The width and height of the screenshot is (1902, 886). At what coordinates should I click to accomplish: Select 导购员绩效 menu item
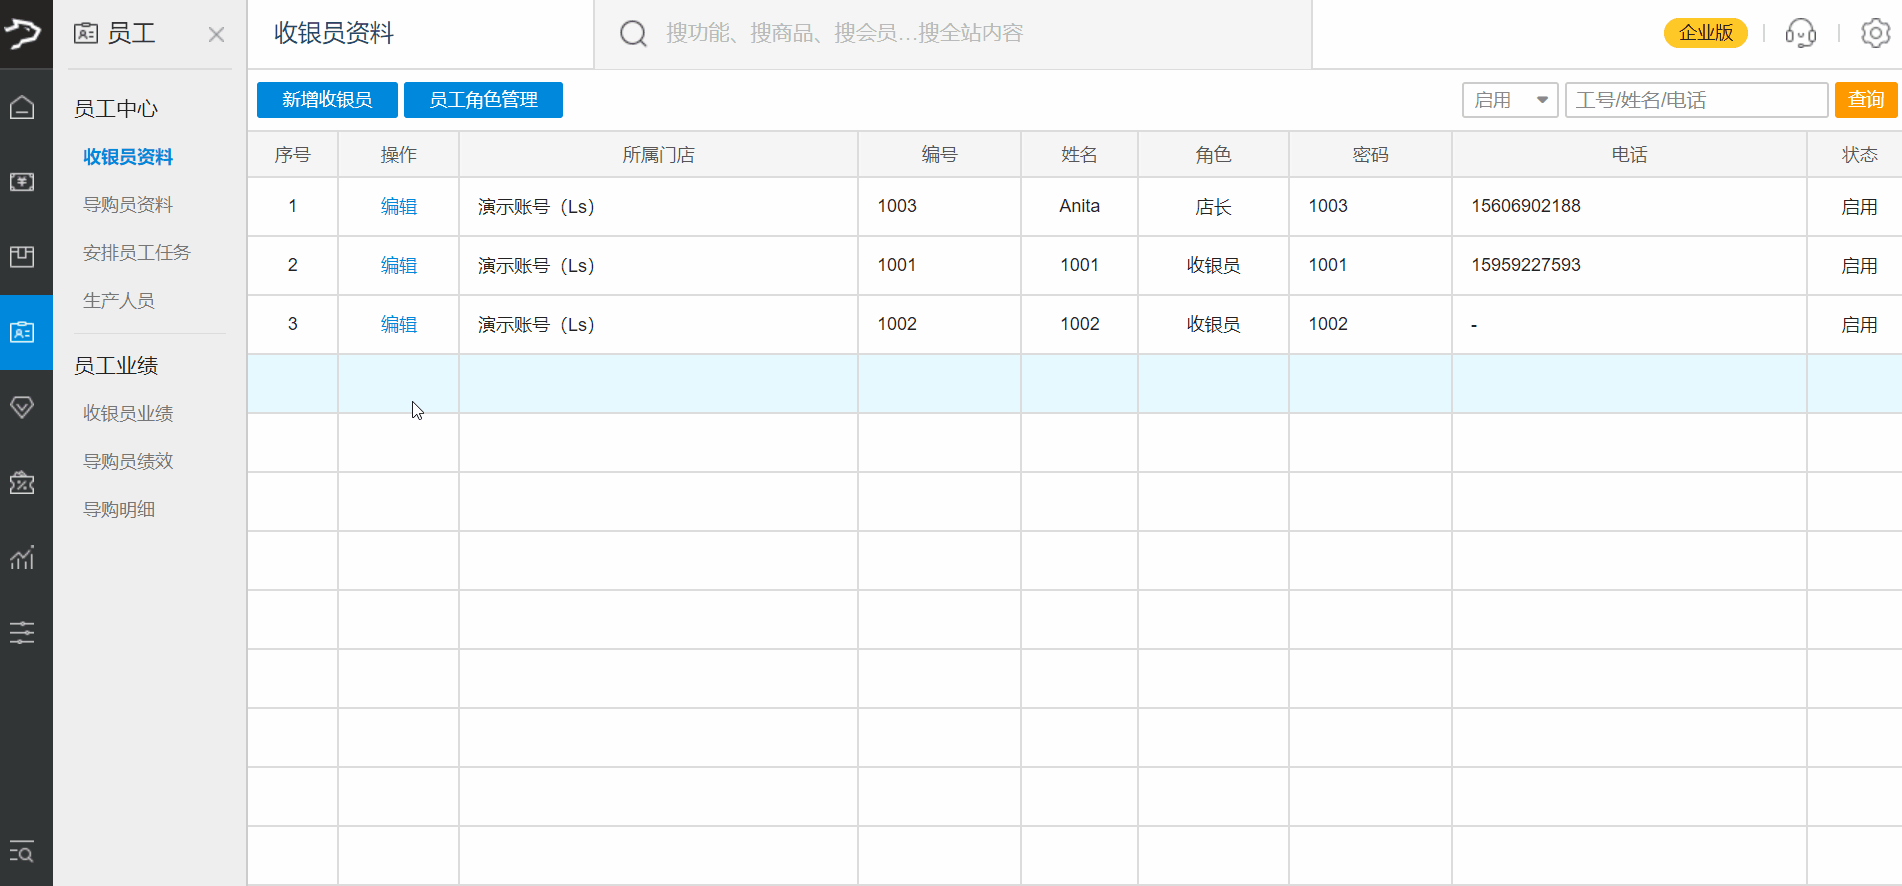128,461
